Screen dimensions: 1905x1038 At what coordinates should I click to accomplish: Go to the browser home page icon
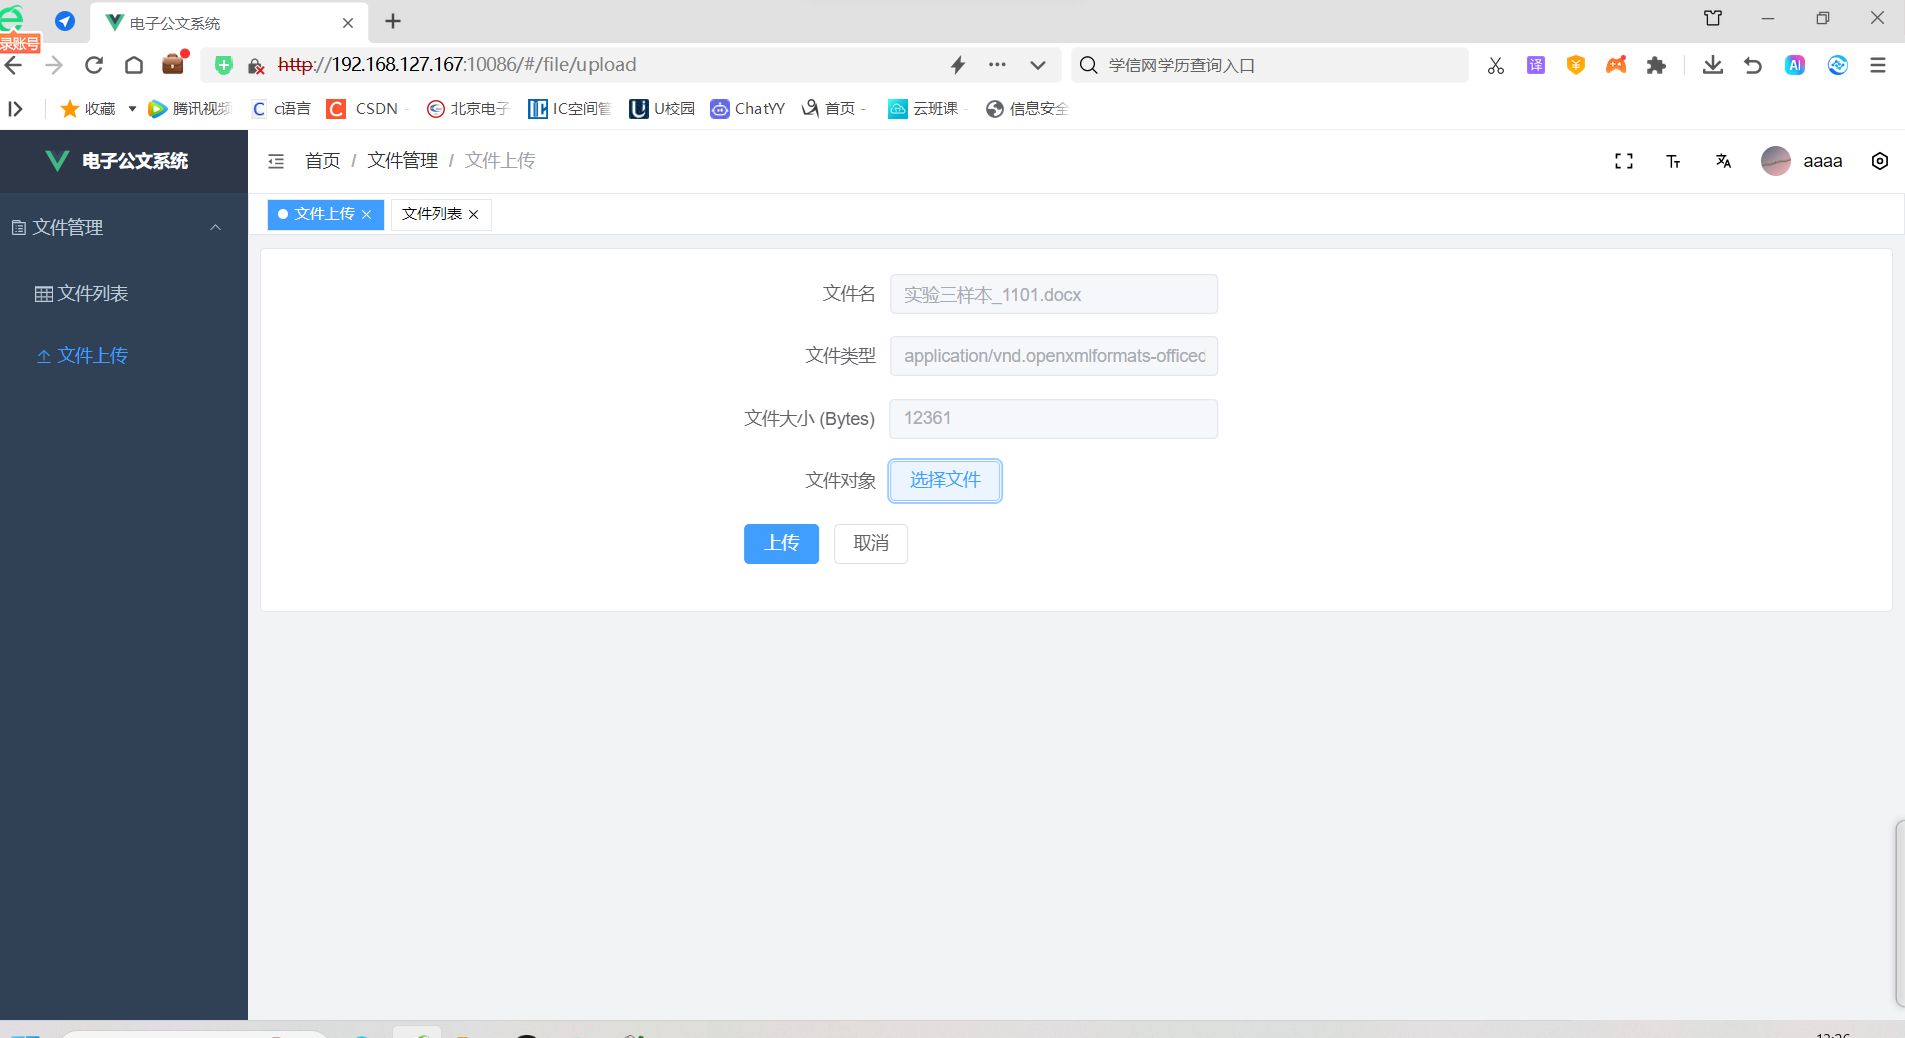[134, 65]
